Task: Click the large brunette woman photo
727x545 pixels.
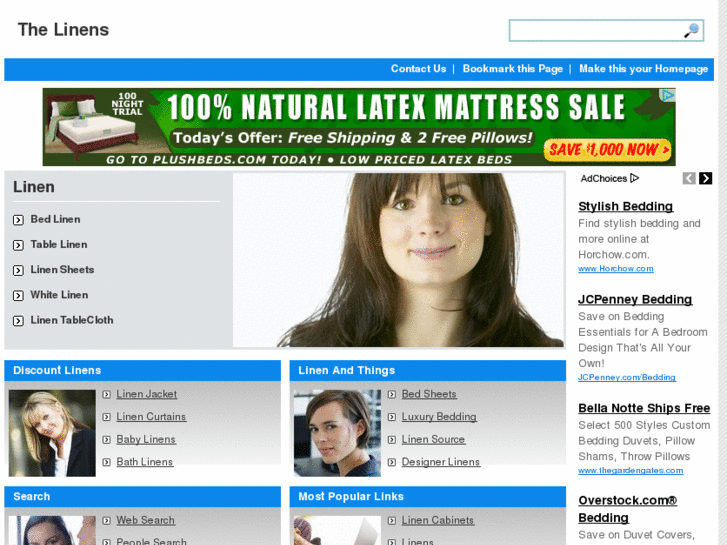Action: [x=399, y=260]
